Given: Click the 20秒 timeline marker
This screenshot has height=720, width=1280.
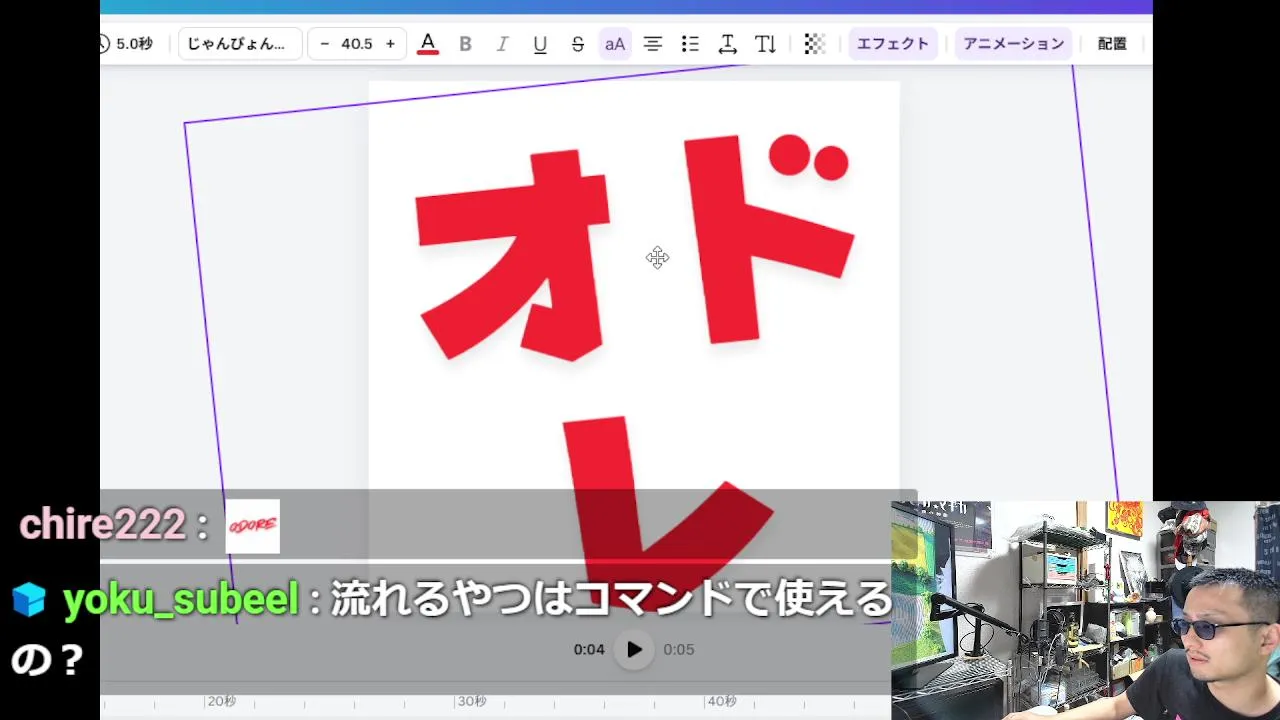Looking at the screenshot, I should point(221,702).
